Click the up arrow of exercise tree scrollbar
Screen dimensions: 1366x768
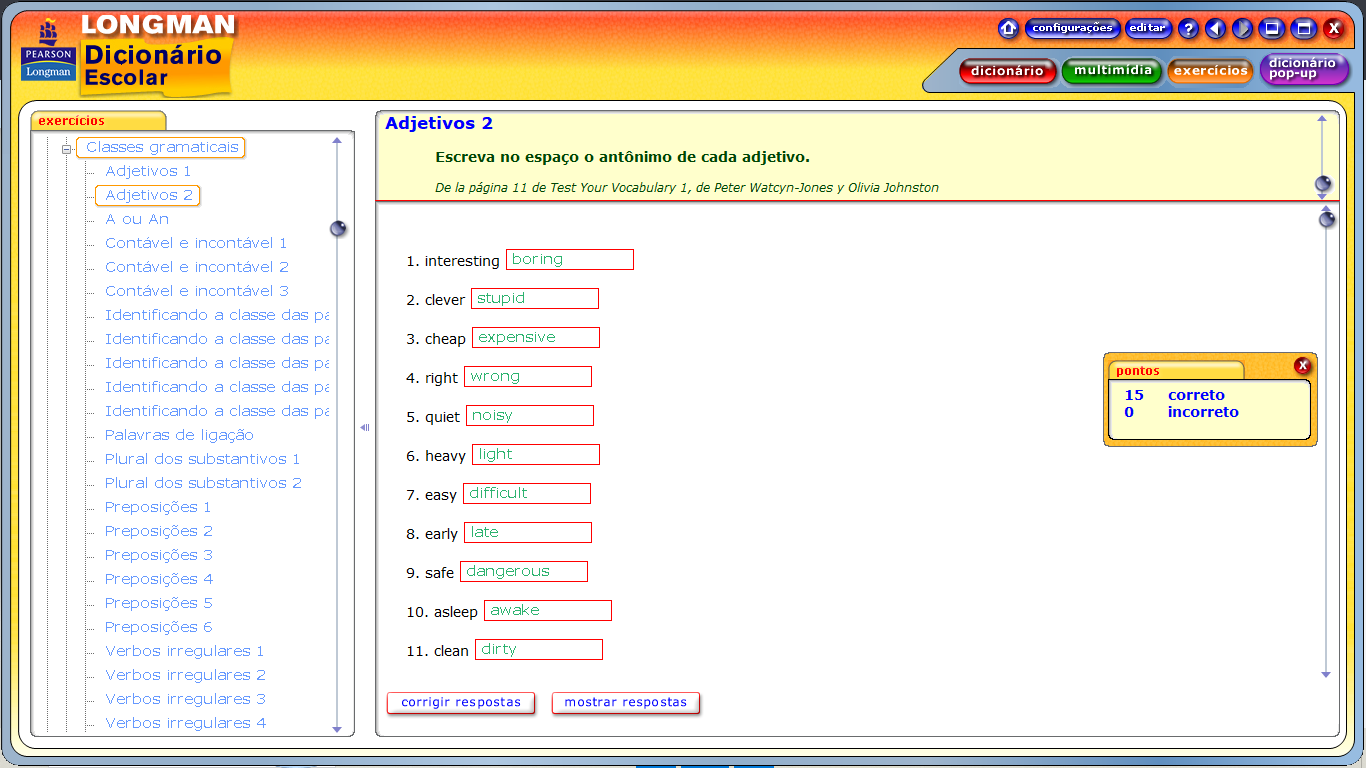(337, 141)
